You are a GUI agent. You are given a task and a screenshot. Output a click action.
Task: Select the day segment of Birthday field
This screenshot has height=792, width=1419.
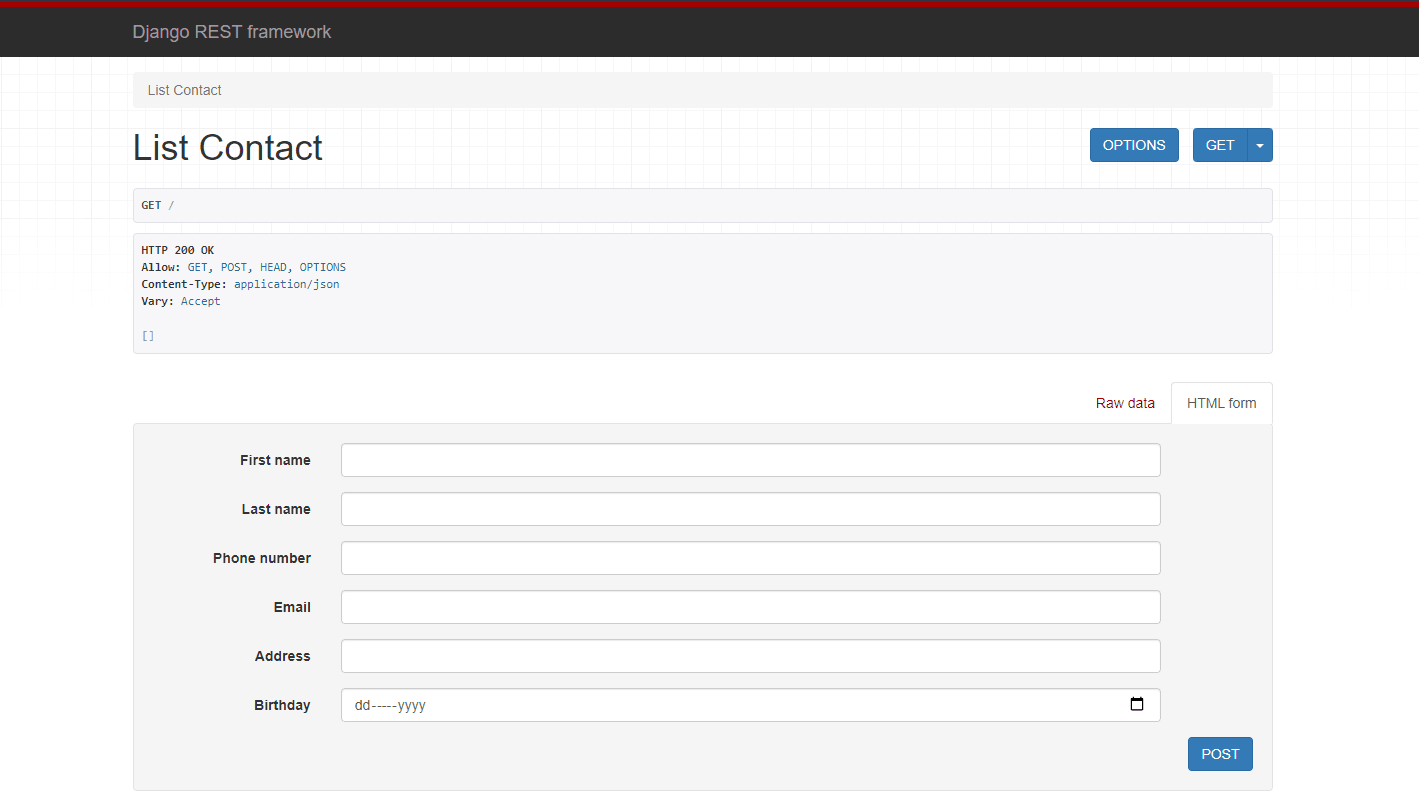point(363,705)
